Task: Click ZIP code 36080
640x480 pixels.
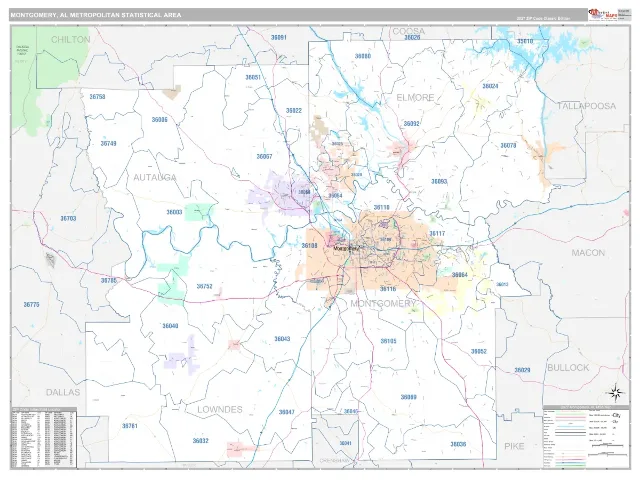Action: 363,56
